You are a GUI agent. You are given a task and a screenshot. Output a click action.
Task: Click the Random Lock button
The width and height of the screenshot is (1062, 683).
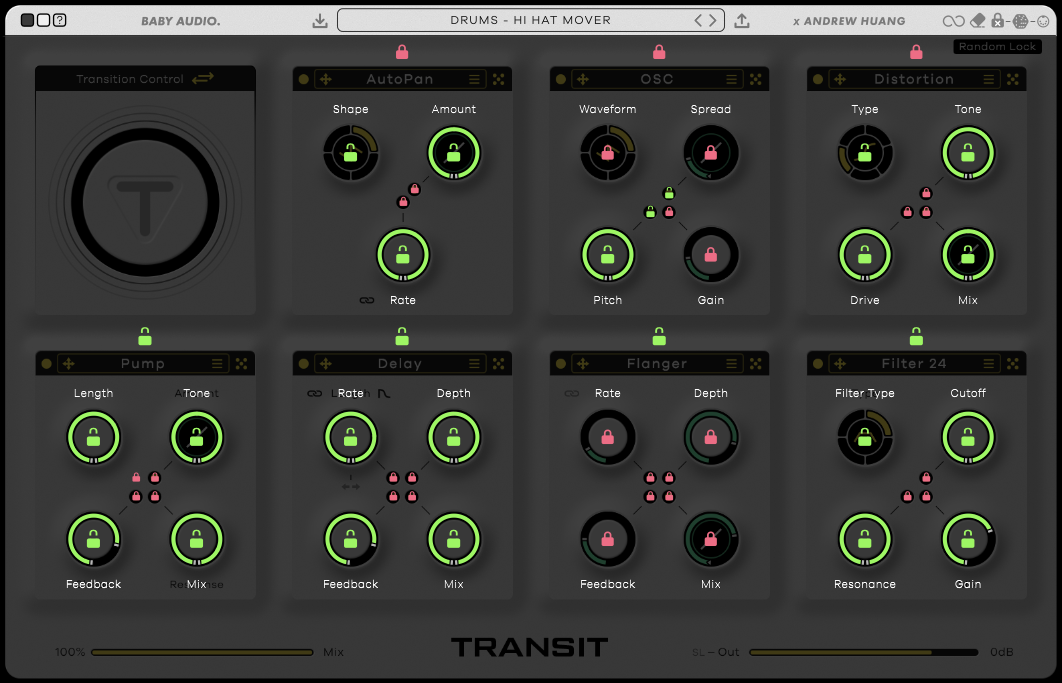tap(997, 46)
